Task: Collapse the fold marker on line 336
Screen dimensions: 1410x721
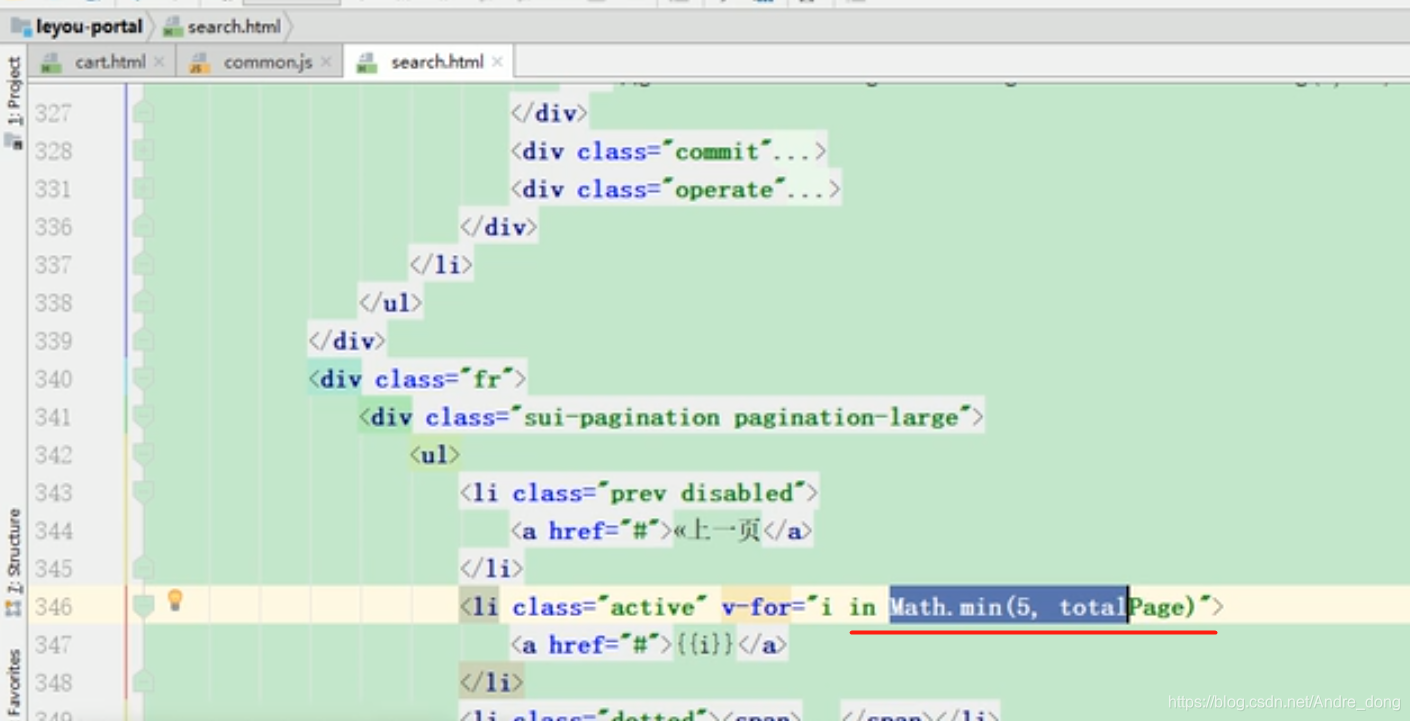Action: [x=143, y=227]
